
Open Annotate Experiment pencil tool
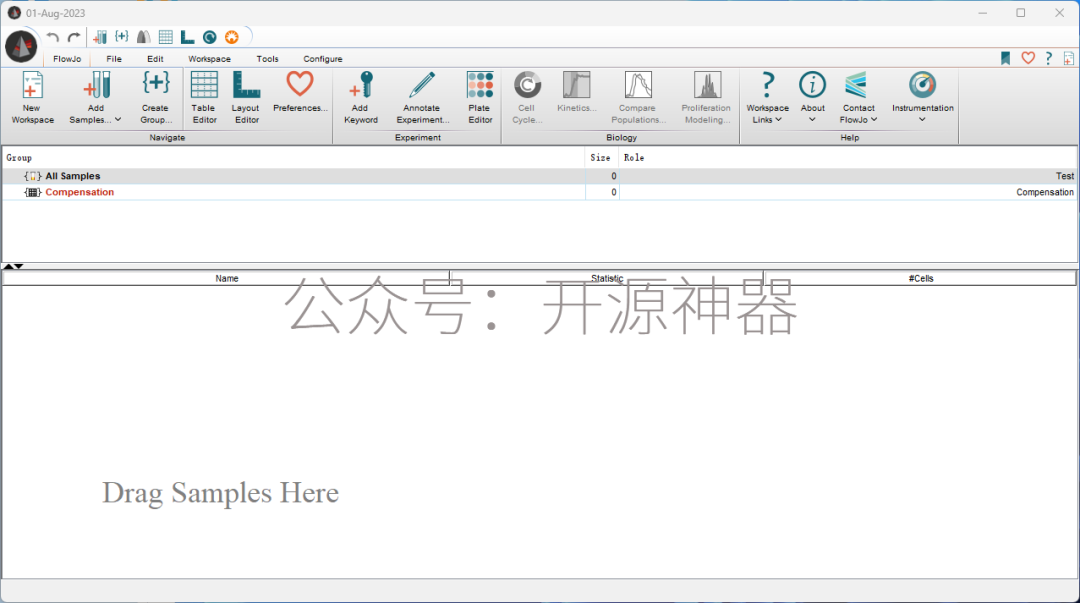422,98
